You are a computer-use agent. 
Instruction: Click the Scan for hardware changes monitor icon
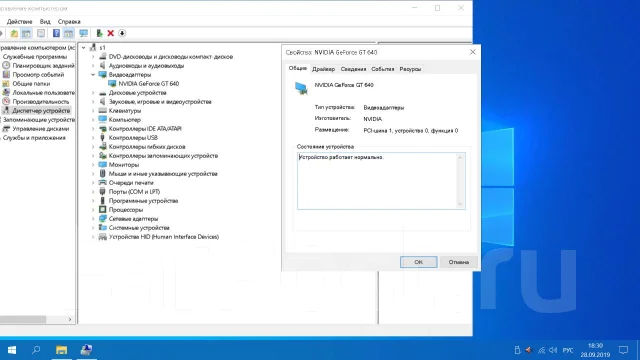click(84, 33)
